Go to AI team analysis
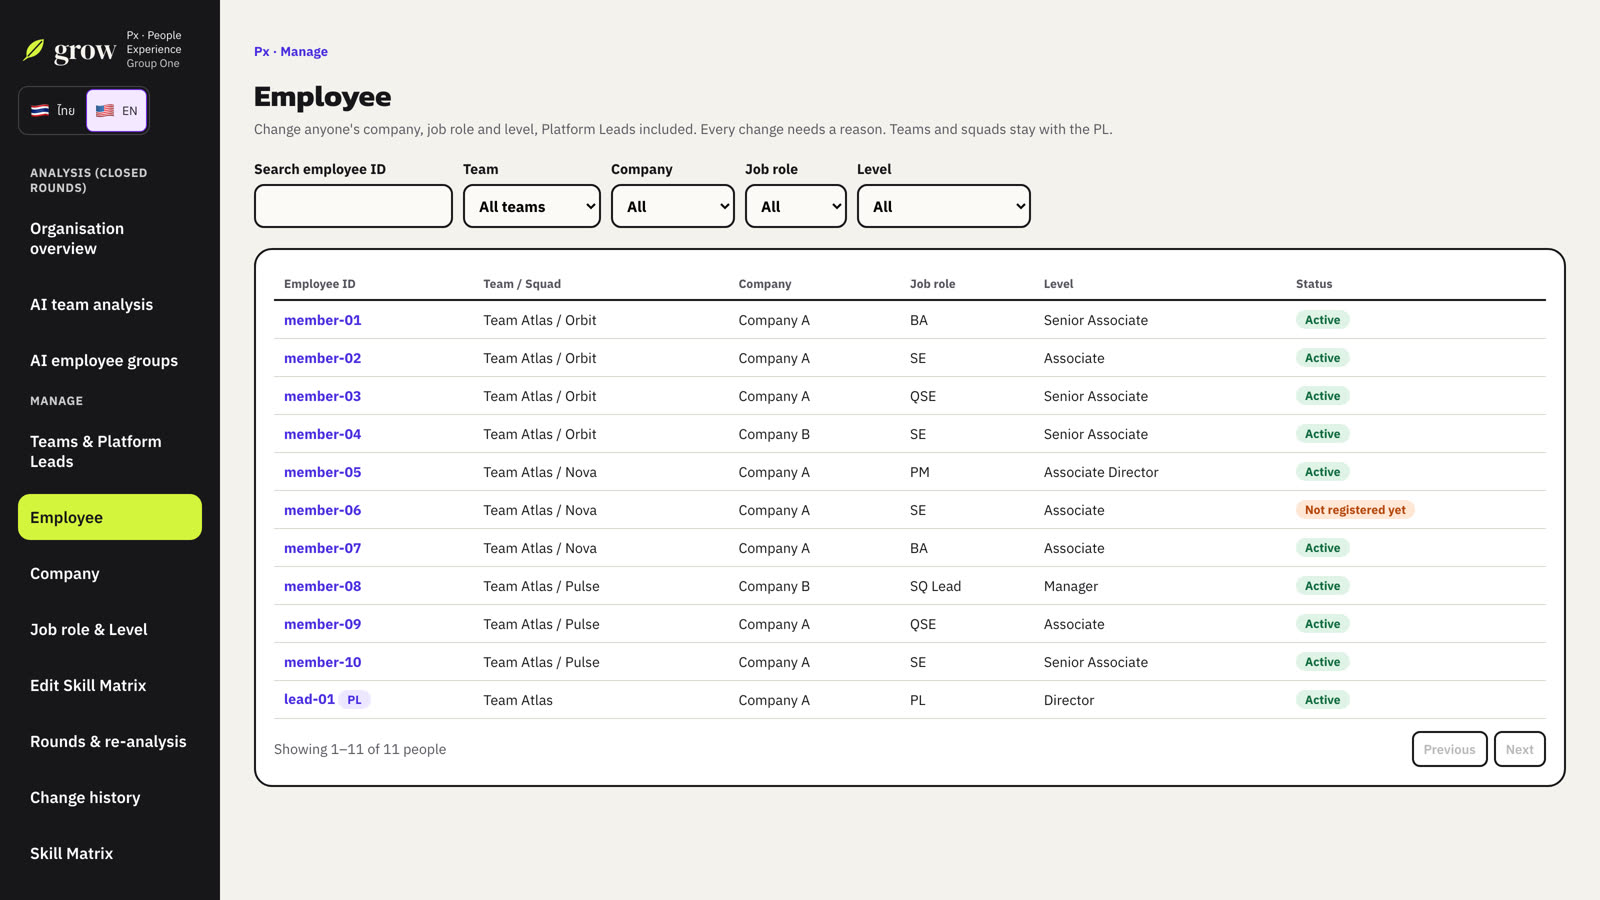The image size is (1600, 900). coord(110,304)
